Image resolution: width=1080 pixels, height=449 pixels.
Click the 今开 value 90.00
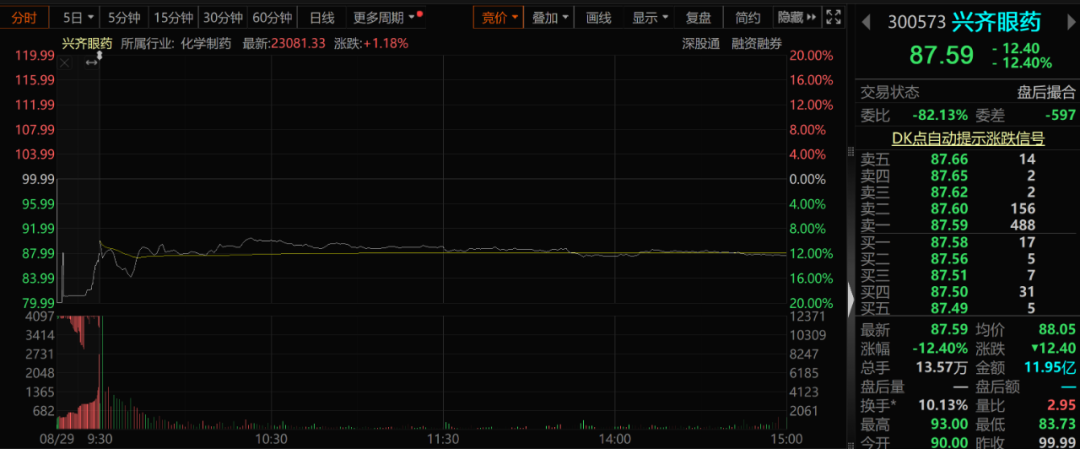(949, 441)
